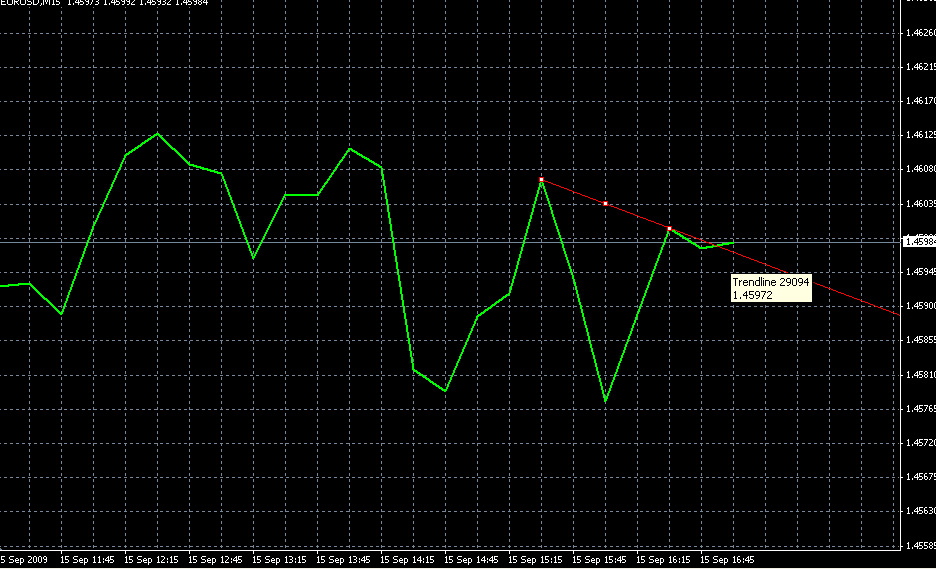Click the 15 Sep 14:15 time label

pyautogui.click(x=407, y=560)
